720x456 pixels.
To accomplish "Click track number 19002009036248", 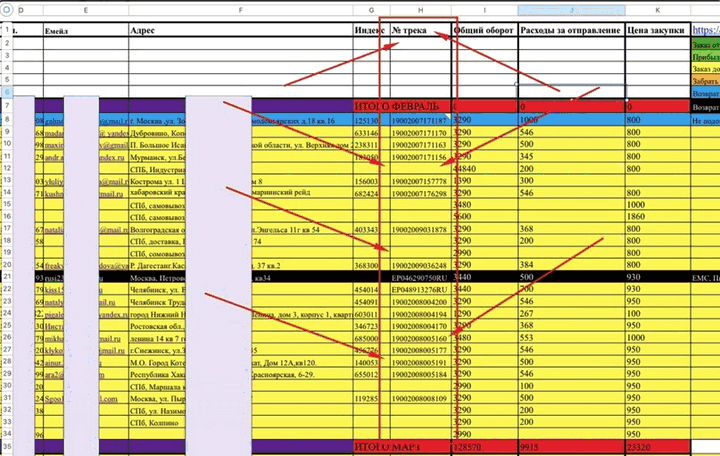I will 419,265.
